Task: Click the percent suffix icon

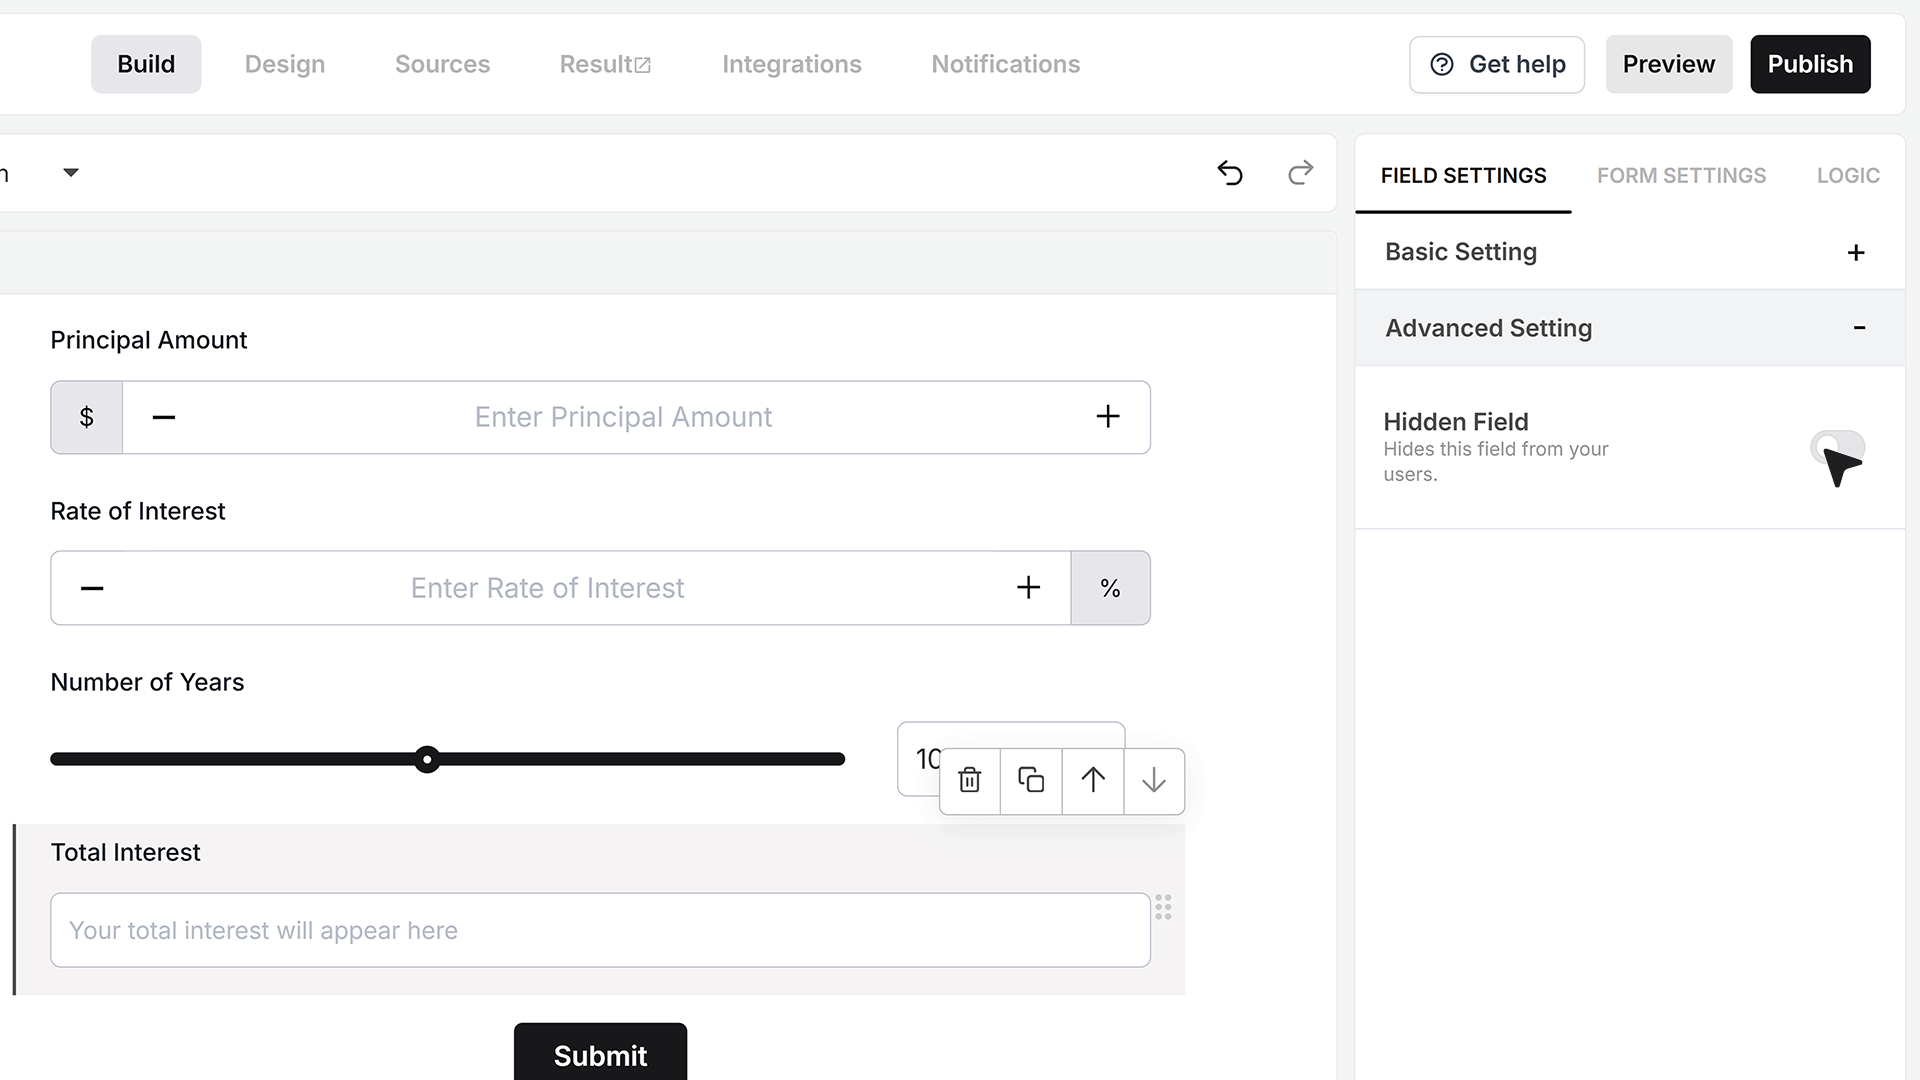Action: (x=1110, y=588)
